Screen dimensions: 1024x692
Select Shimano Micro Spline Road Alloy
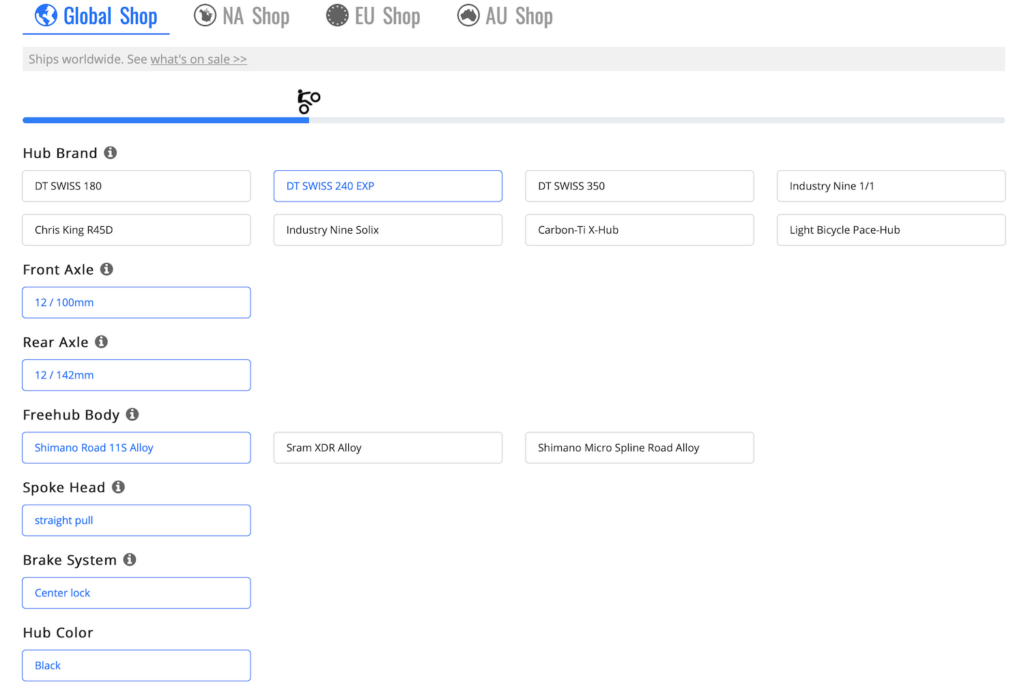click(639, 448)
